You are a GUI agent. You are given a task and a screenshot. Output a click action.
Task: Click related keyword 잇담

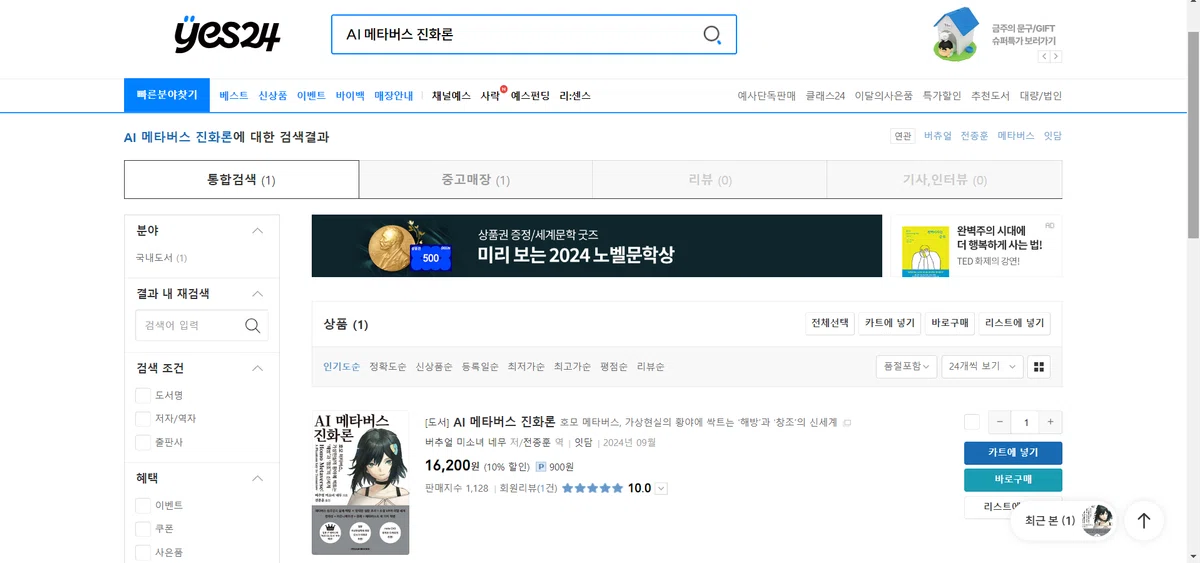(1053, 136)
